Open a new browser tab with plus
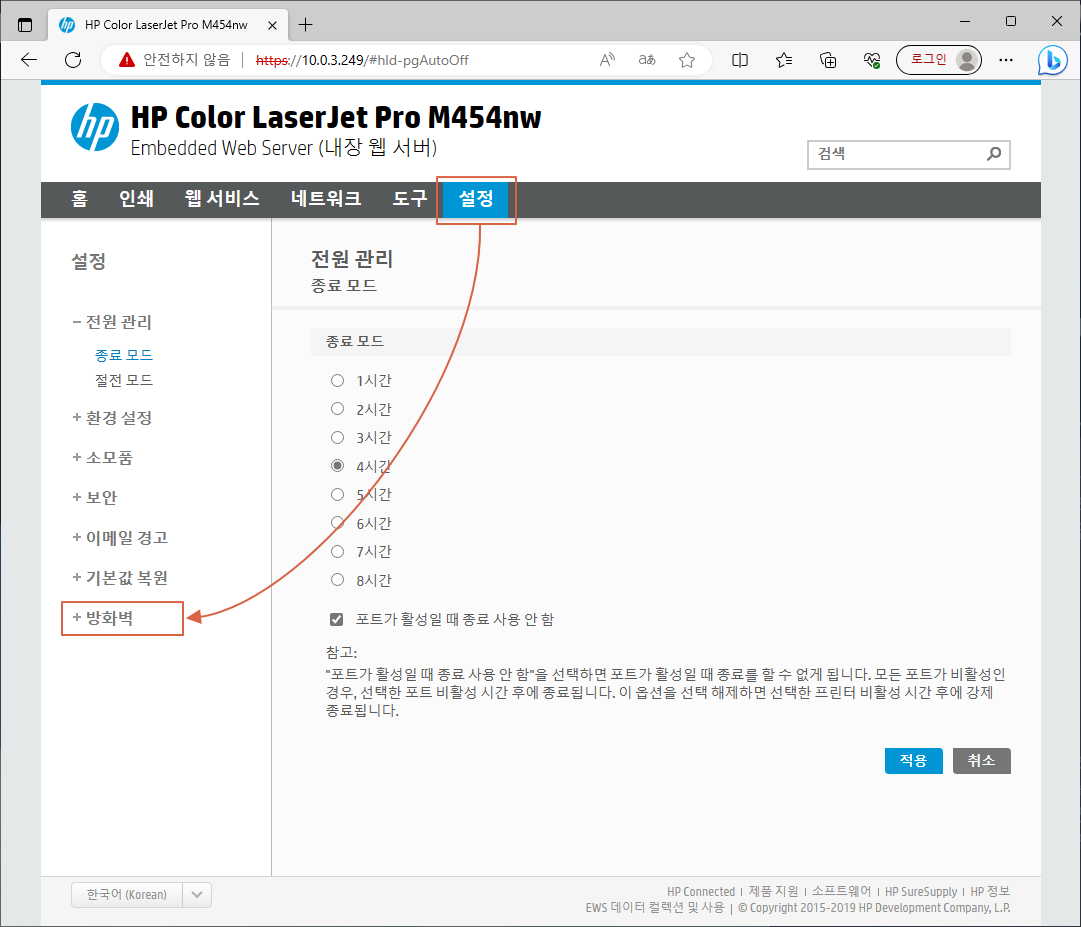The height and width of the screenshot is (927, 1081). (305, 25)
